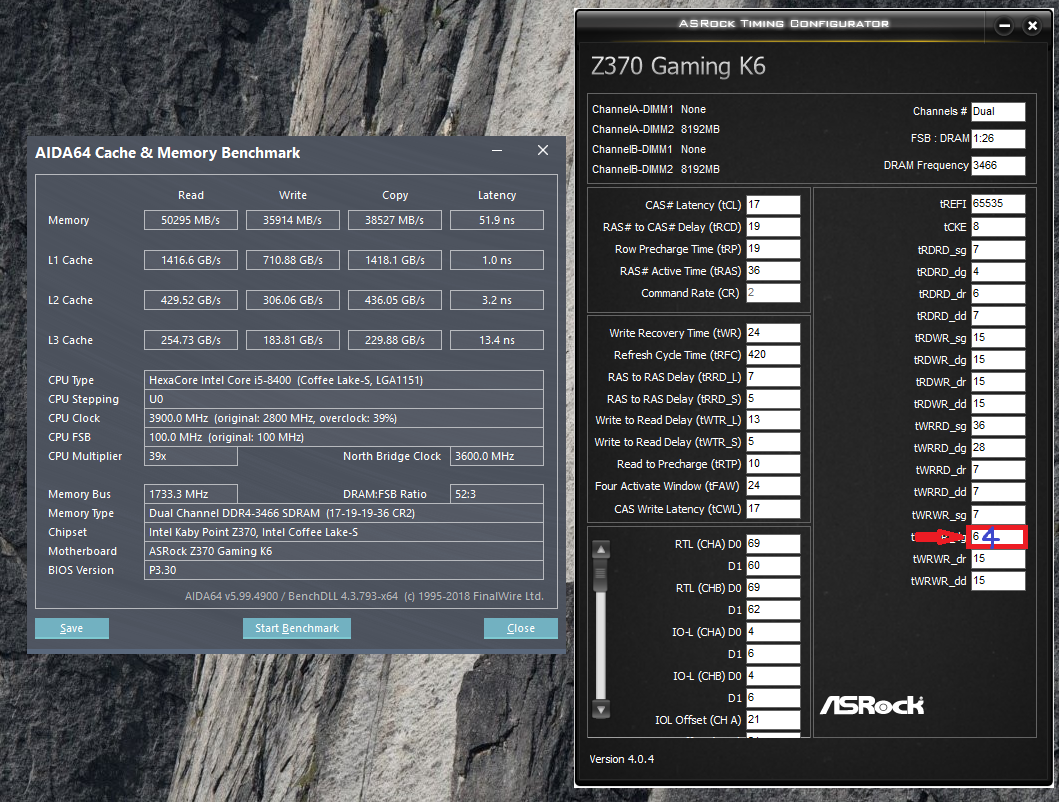
Task: Click the CPU Type field text
Action: point(344,380)
